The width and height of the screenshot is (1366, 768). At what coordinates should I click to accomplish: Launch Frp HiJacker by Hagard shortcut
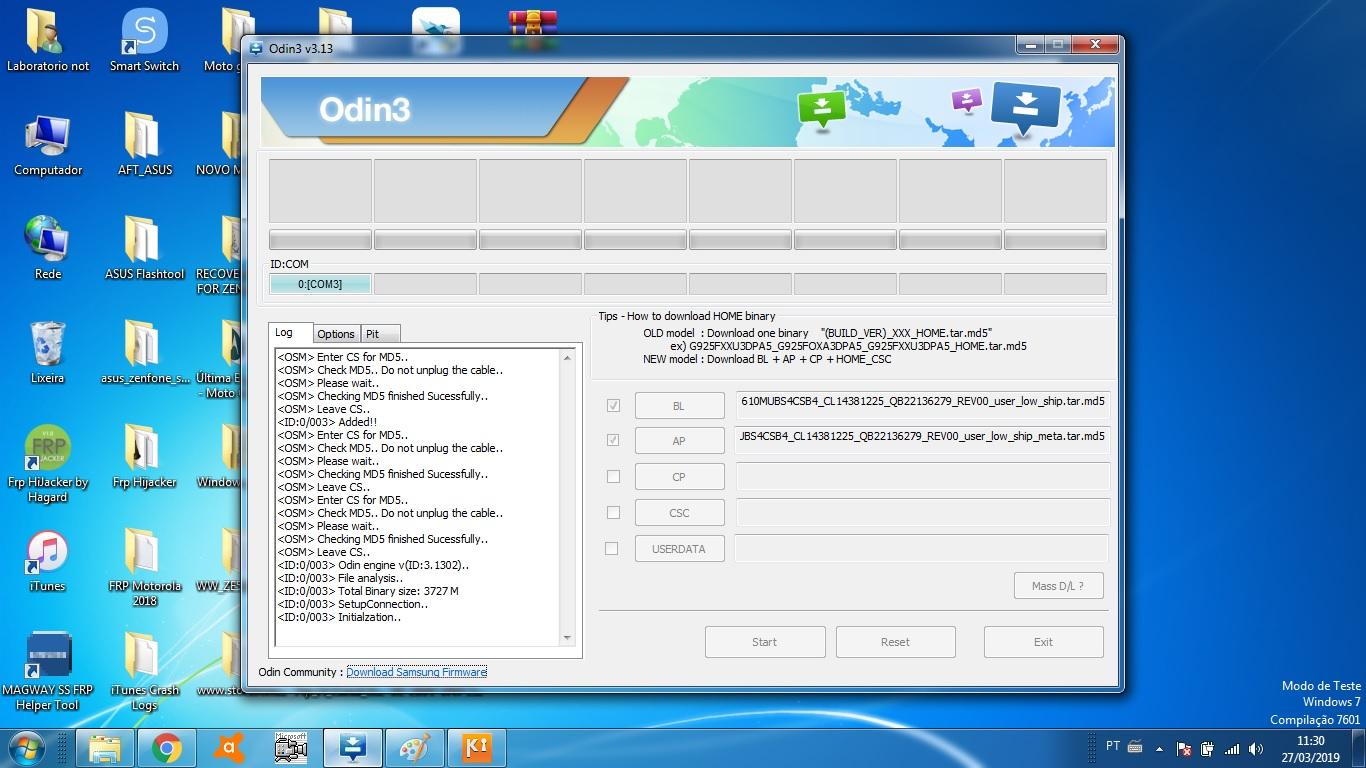pos(47,464)
